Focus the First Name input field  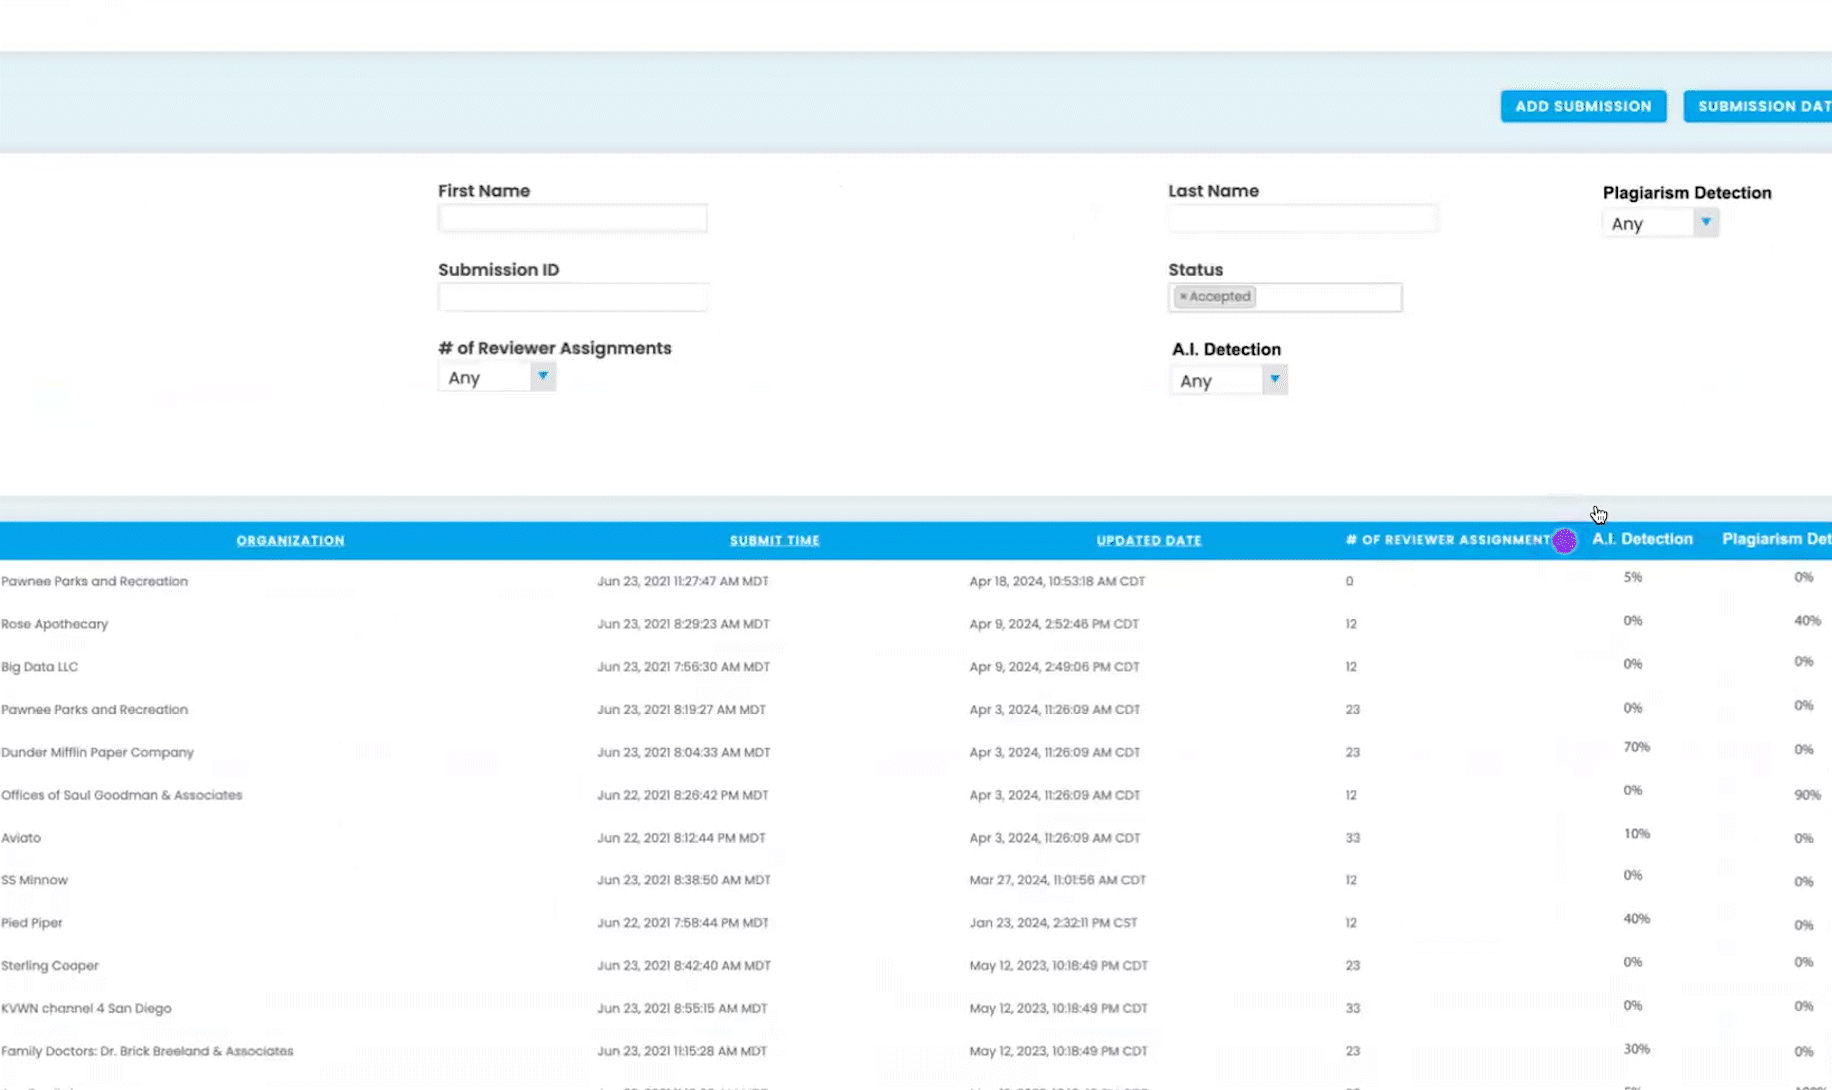click(x=572, y=218)
